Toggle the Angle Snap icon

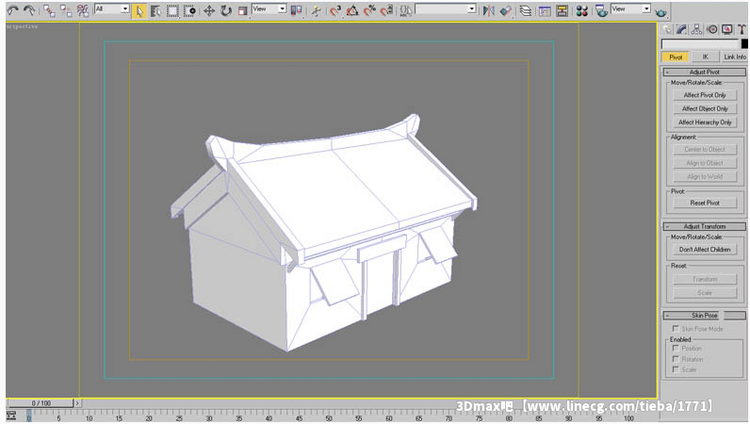(353, 10)
